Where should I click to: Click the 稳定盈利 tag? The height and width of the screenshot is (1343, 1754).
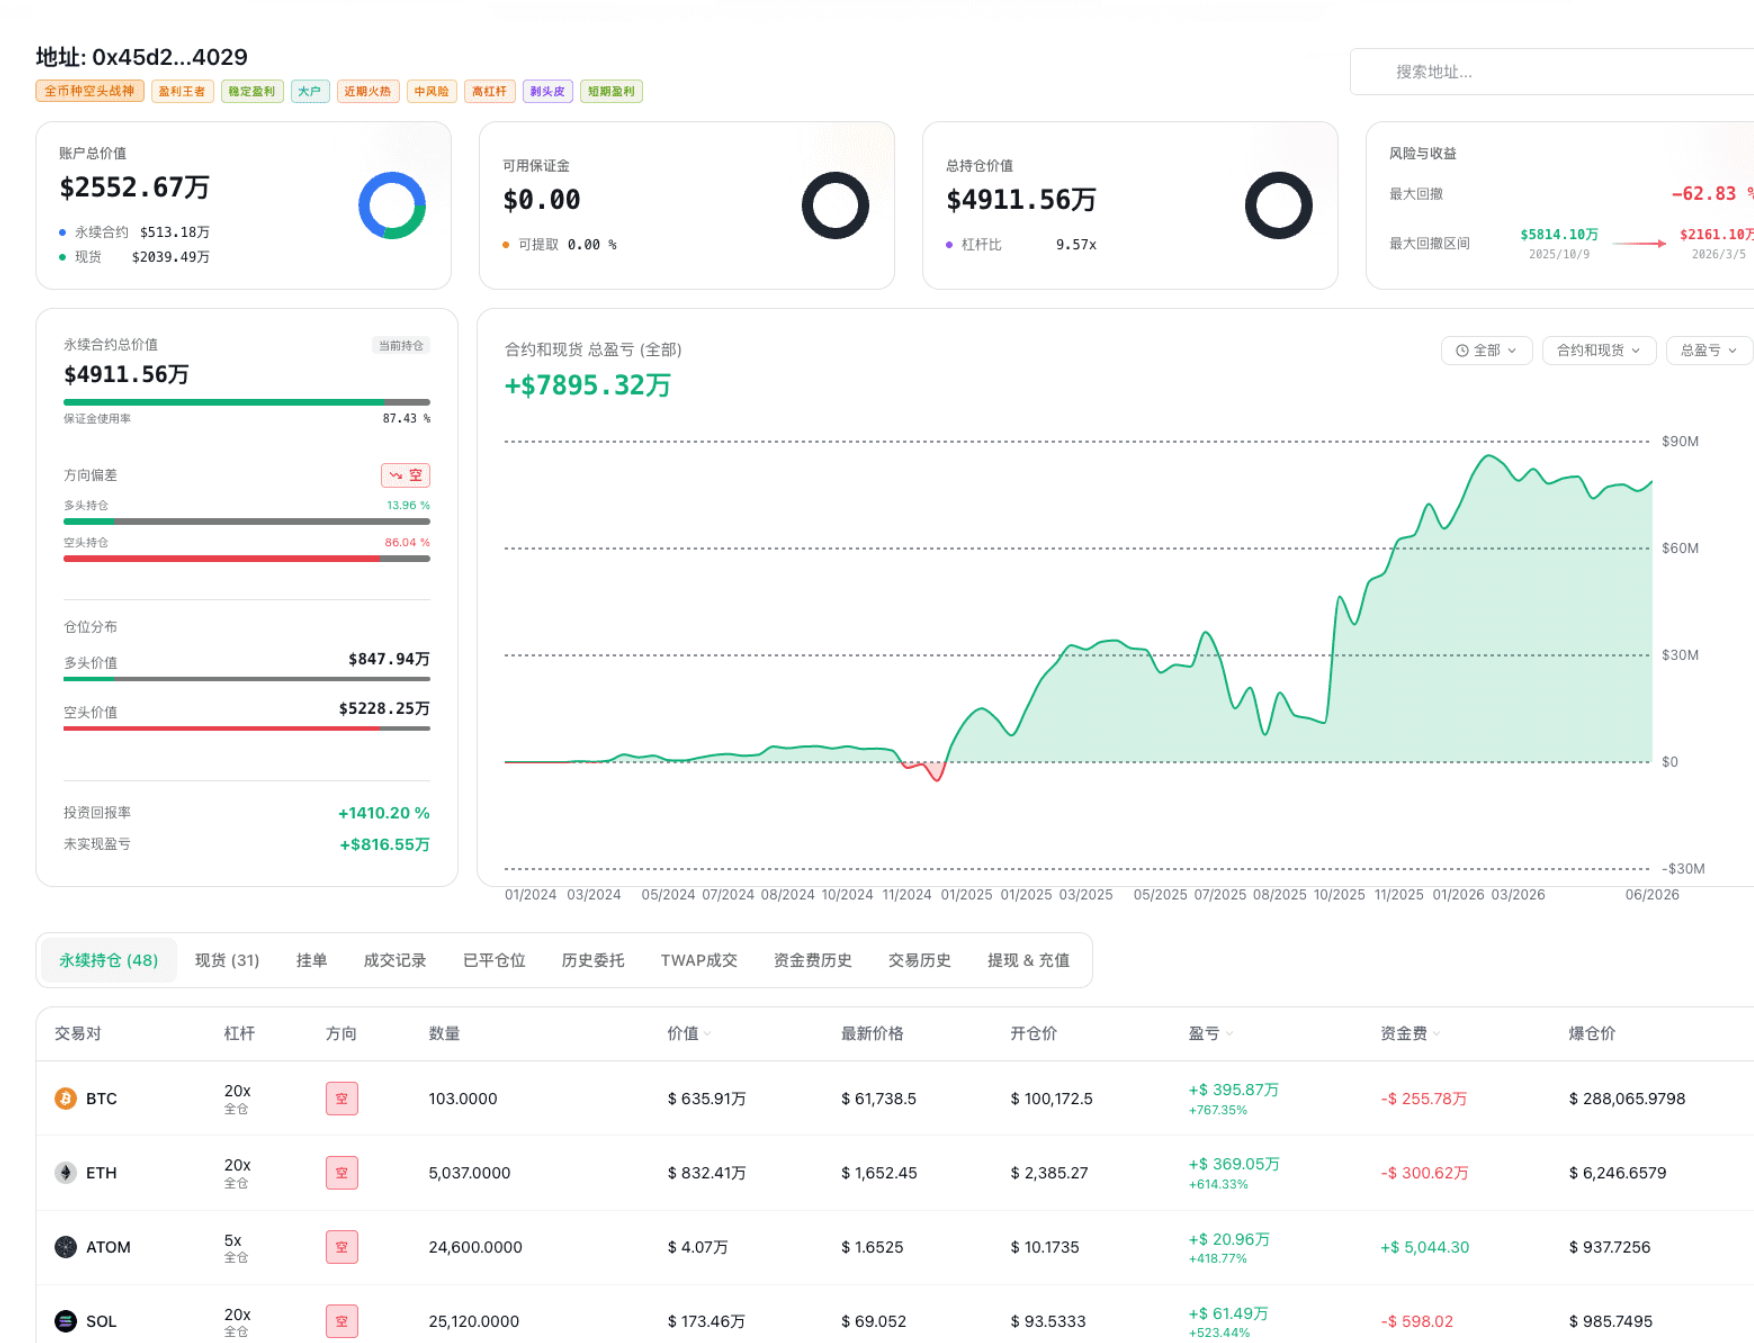point(252,91)
